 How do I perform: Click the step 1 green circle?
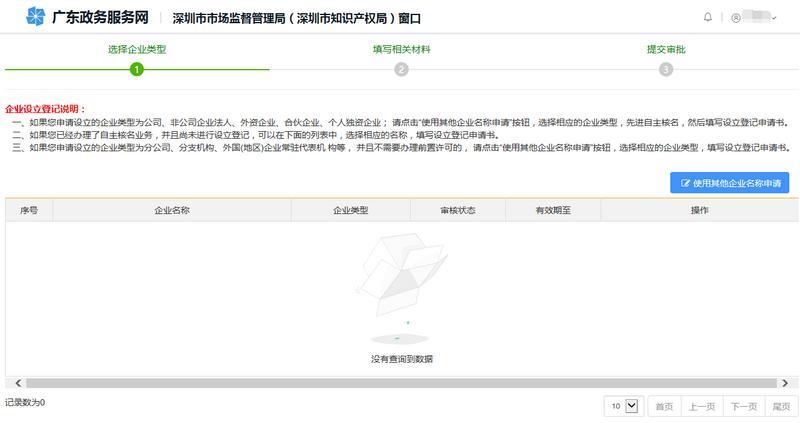click(137, 69)
